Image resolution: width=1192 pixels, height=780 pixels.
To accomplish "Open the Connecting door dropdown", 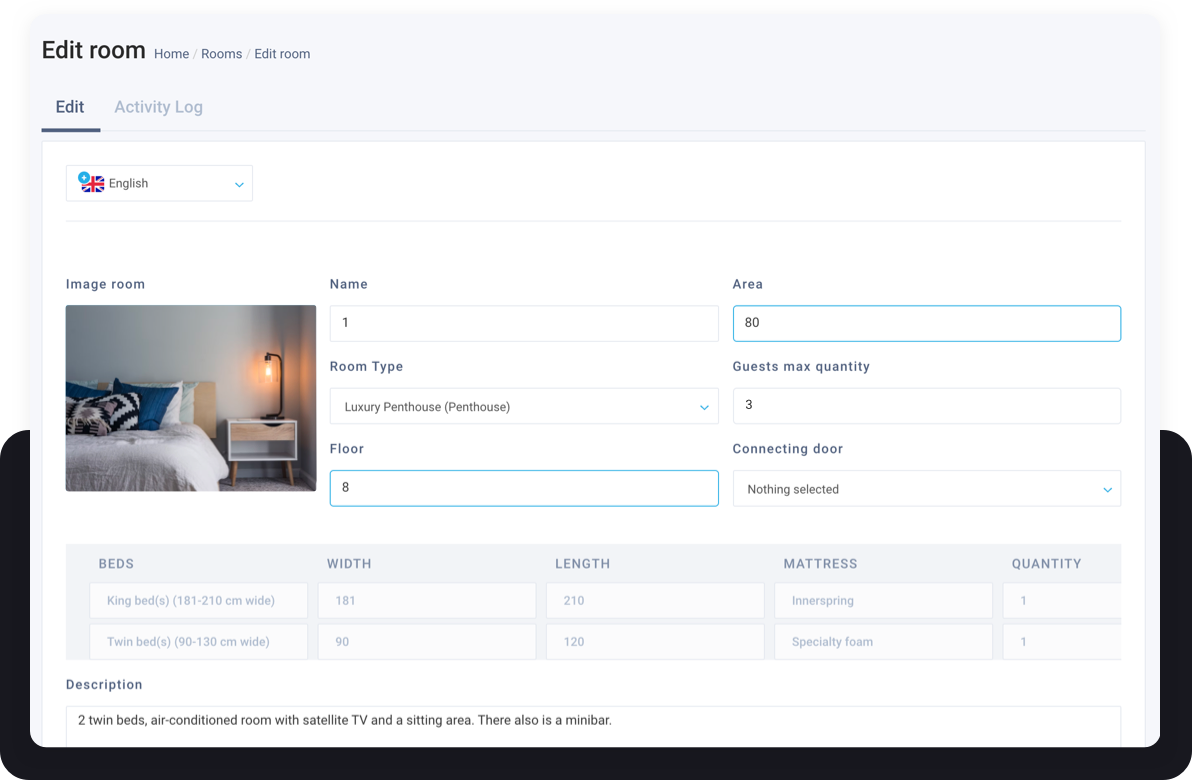I will coord(926,489).
